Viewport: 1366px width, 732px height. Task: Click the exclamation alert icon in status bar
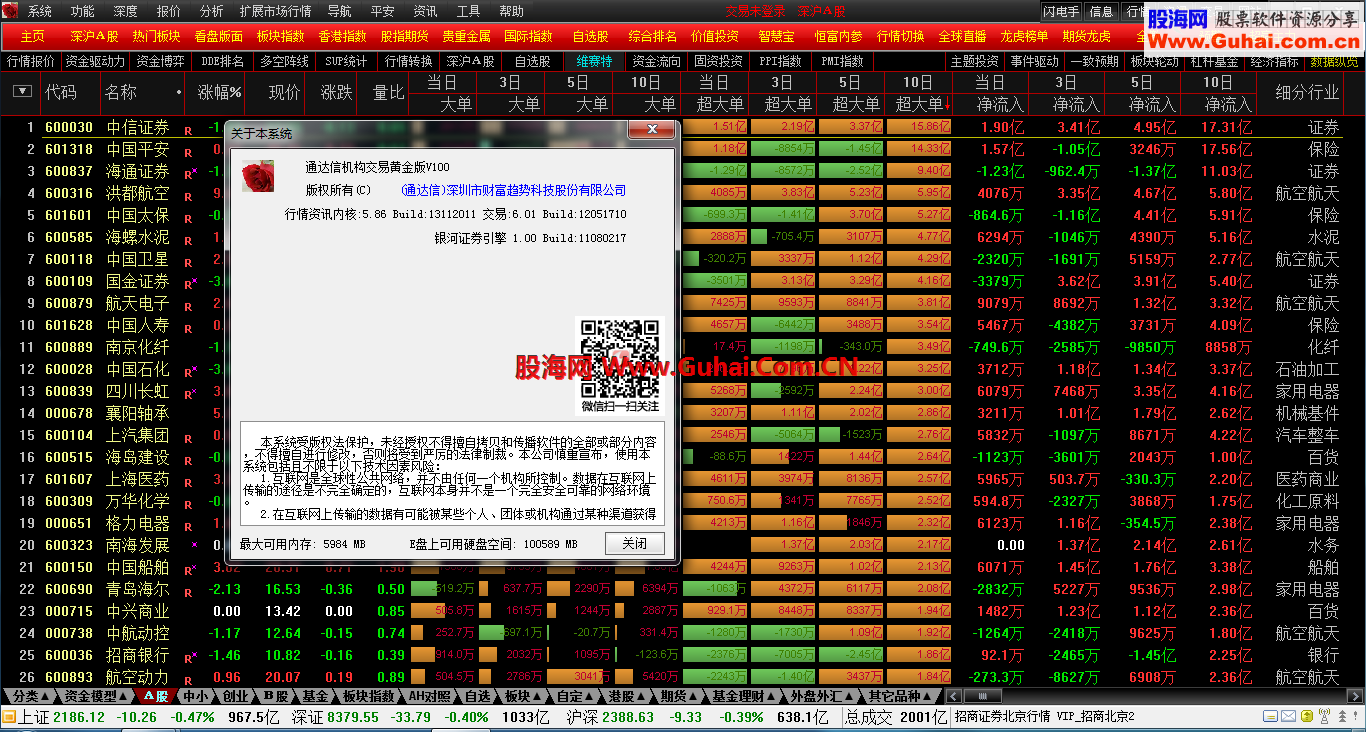pos(1355,717)
